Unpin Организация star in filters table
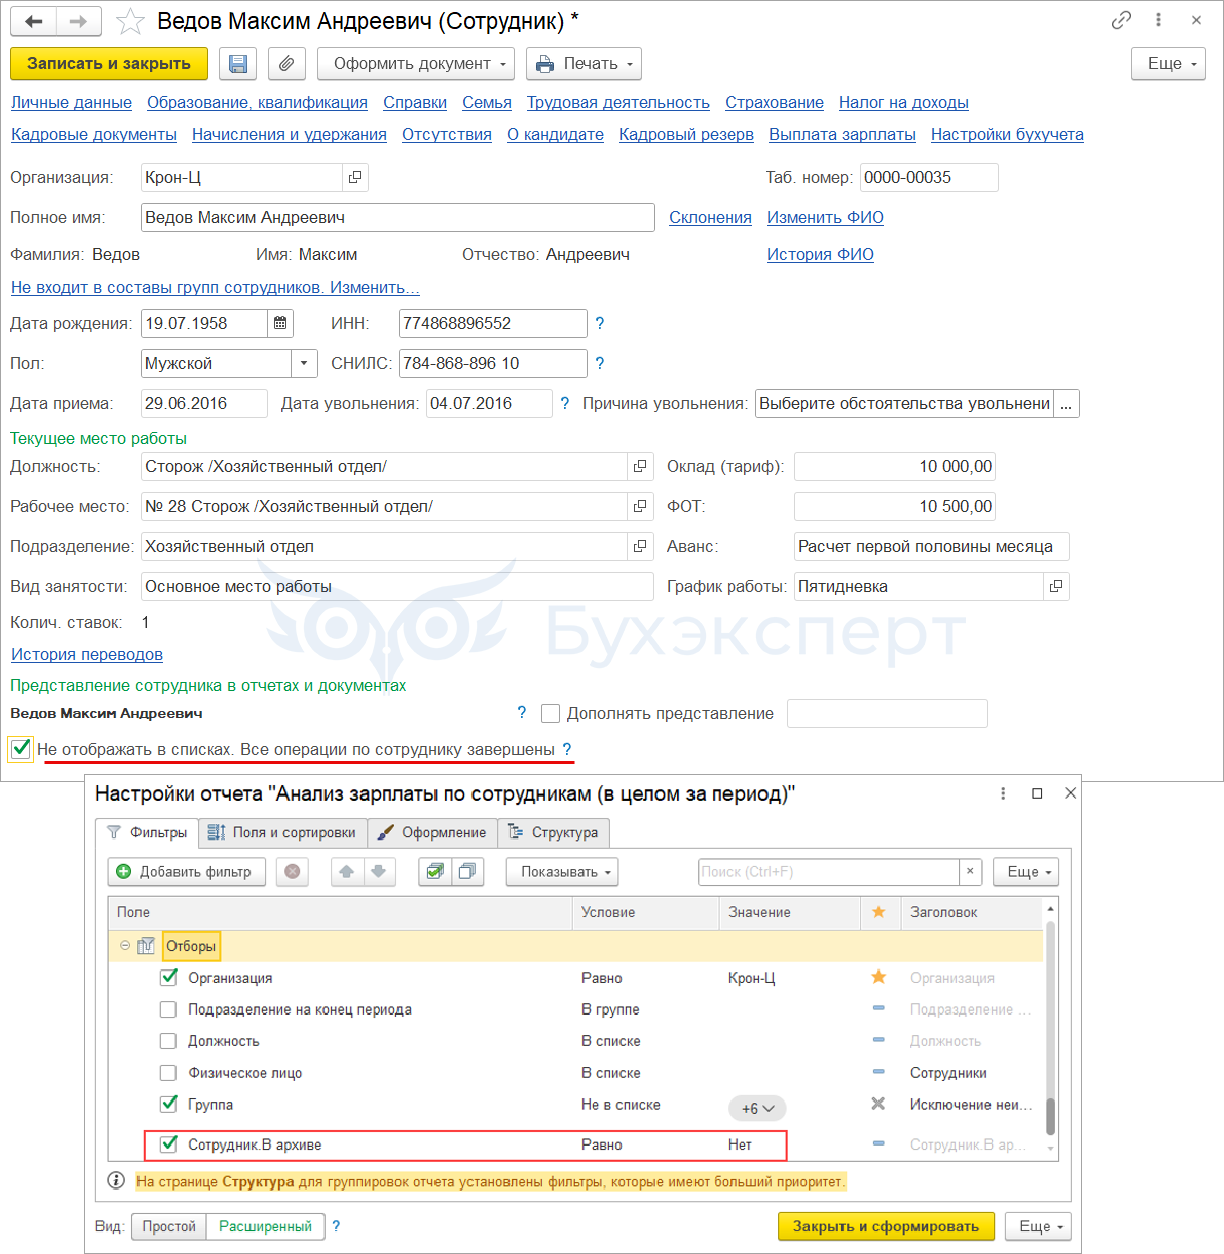The image size is (1224, 1254). pos(878,977)
